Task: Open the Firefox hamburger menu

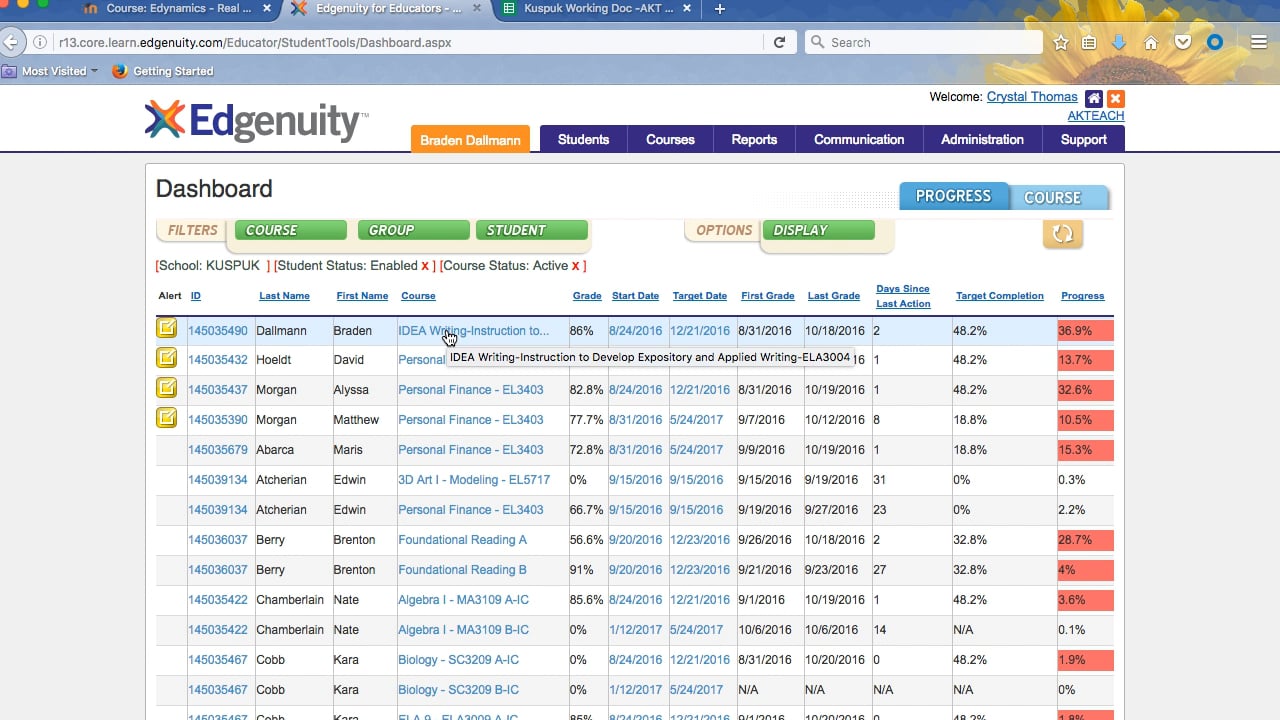Action: (x=1258, y=42)
